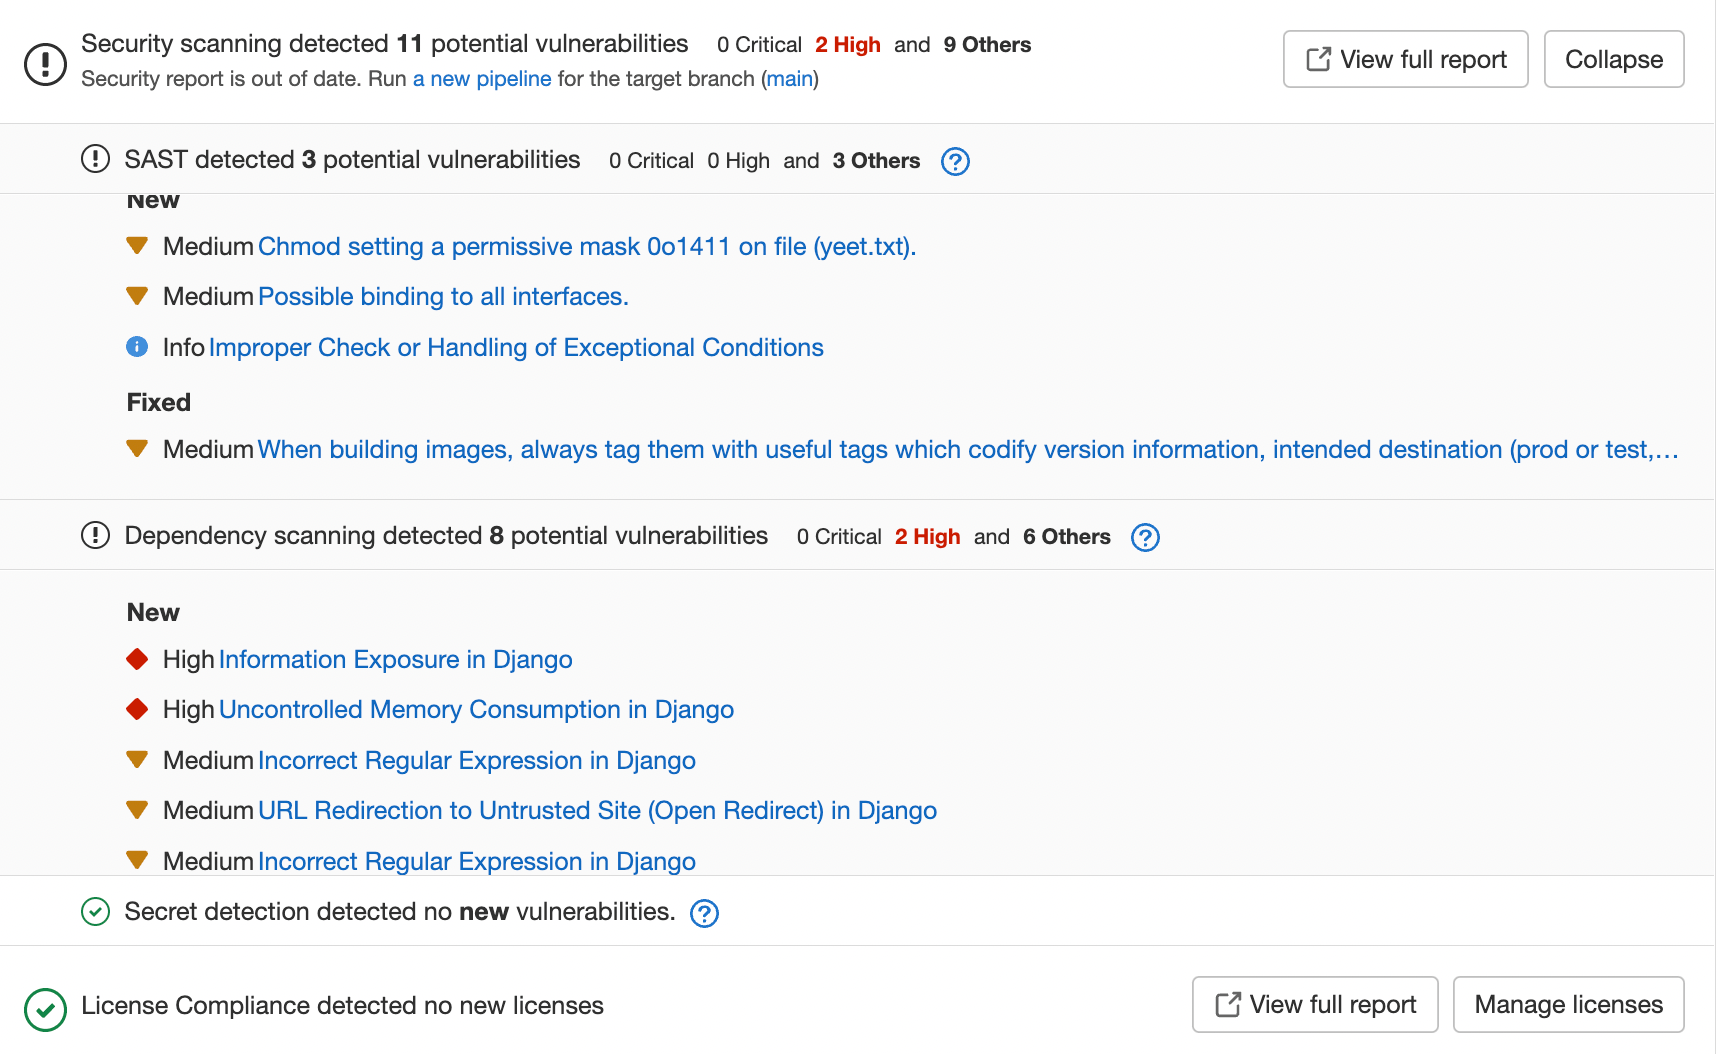The height and width of the screenshot is (1054, 1718).
Task: Collapse the security report widget
Action: [1613, 59]
